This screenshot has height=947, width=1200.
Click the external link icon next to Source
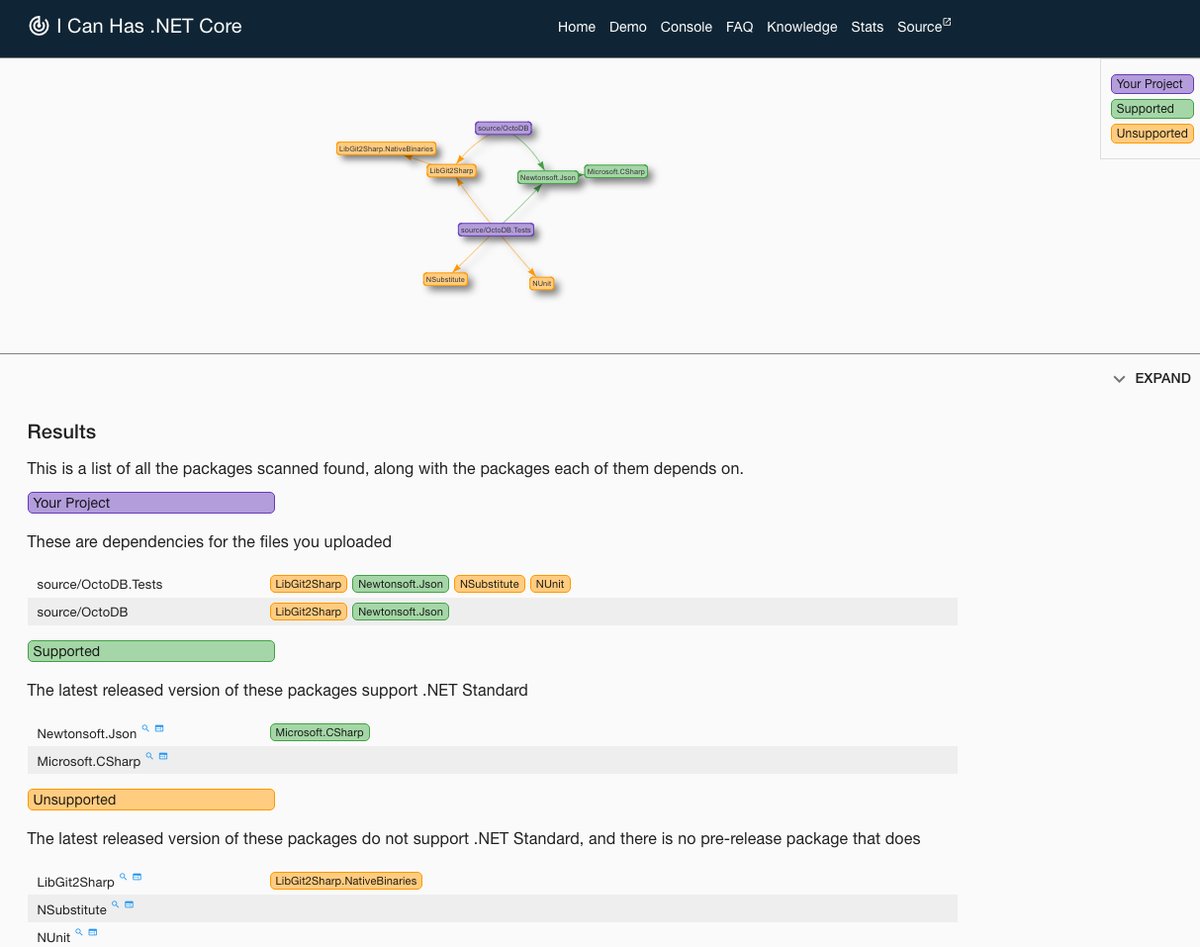point(947,22)
